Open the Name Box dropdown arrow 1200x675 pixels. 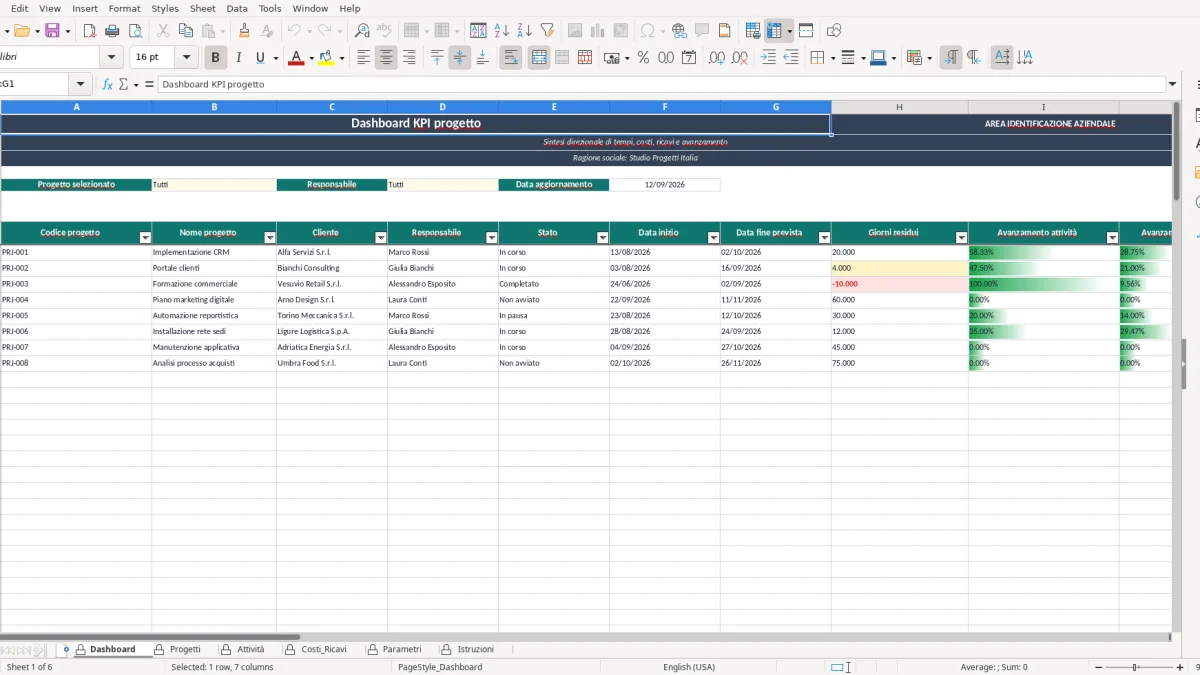click(80, 85)
